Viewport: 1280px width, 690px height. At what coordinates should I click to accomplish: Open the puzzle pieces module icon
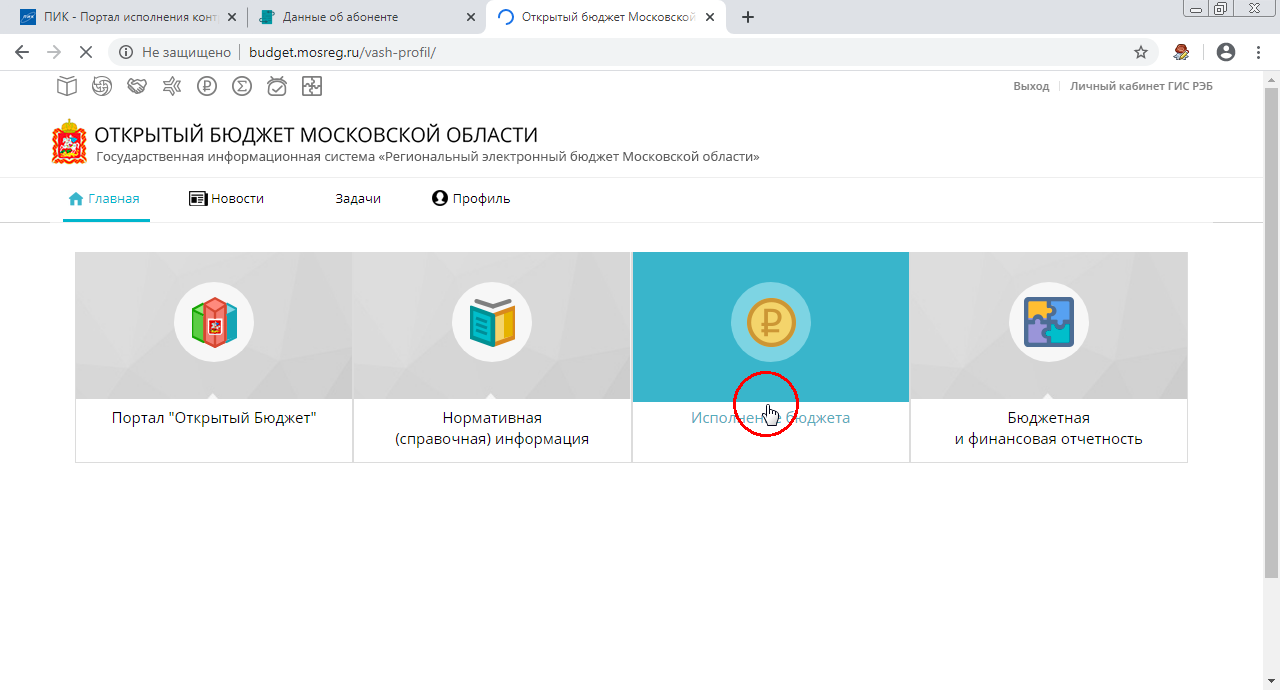tap(311, 86)
